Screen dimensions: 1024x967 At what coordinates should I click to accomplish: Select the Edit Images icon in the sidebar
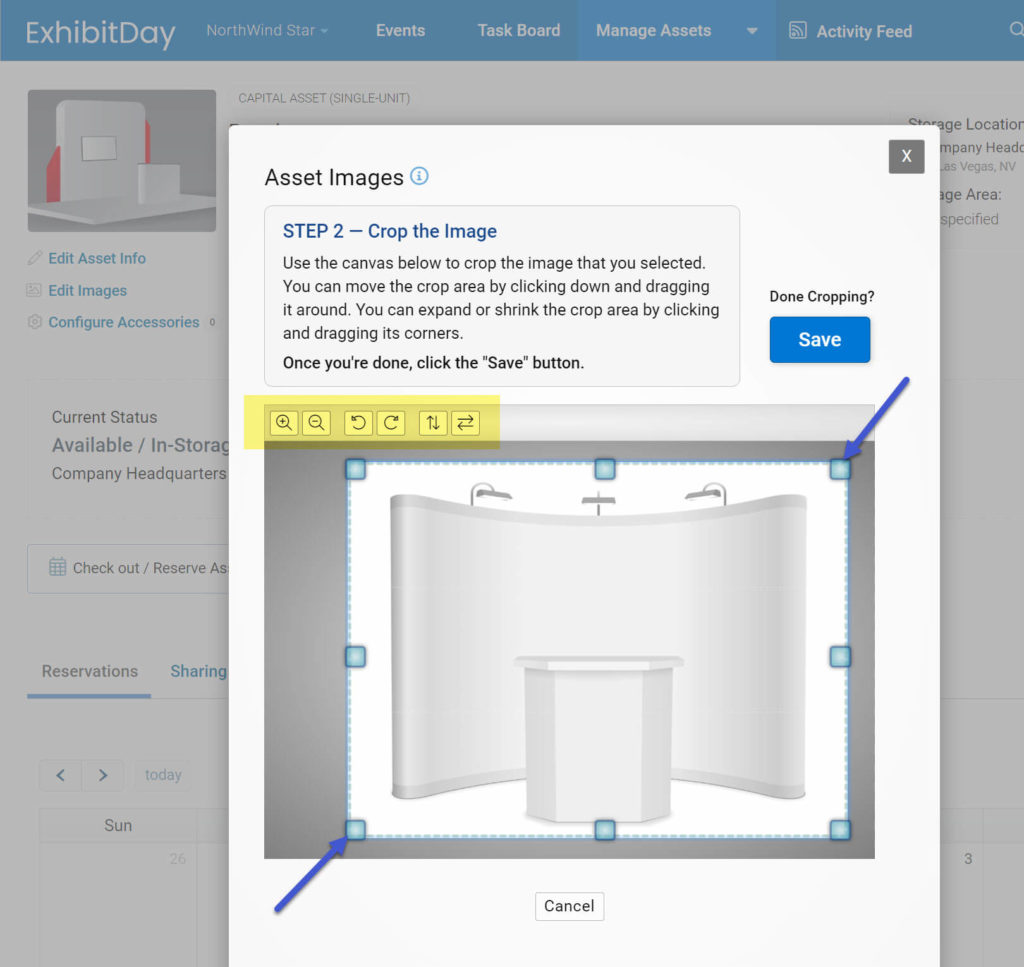point(33,290)
